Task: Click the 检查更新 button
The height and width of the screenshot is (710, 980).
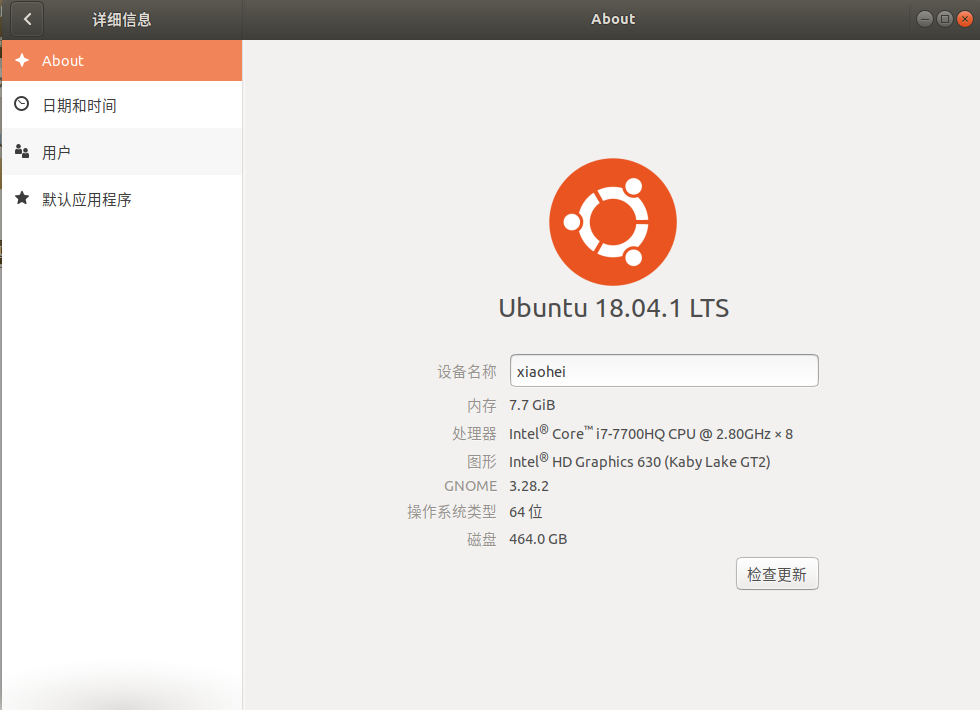Action: click(777, 574)
